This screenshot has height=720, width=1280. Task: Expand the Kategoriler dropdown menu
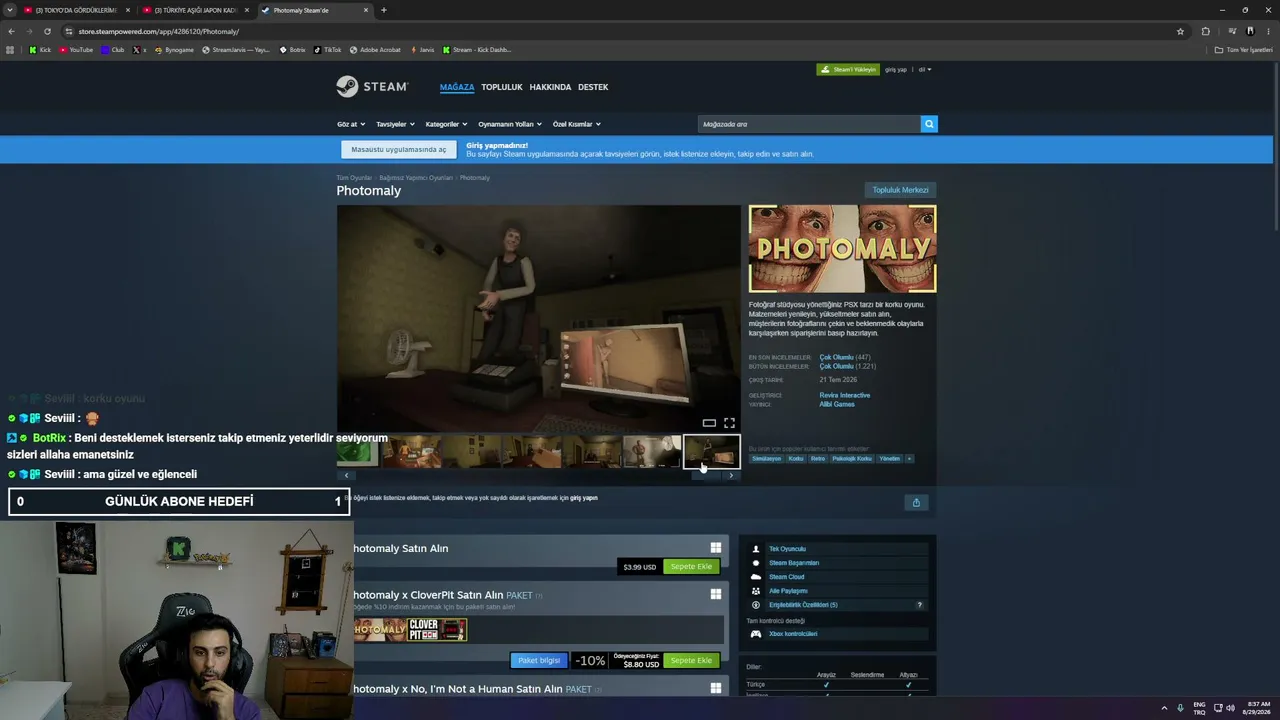pyautogui.click(x=446, y=124)
